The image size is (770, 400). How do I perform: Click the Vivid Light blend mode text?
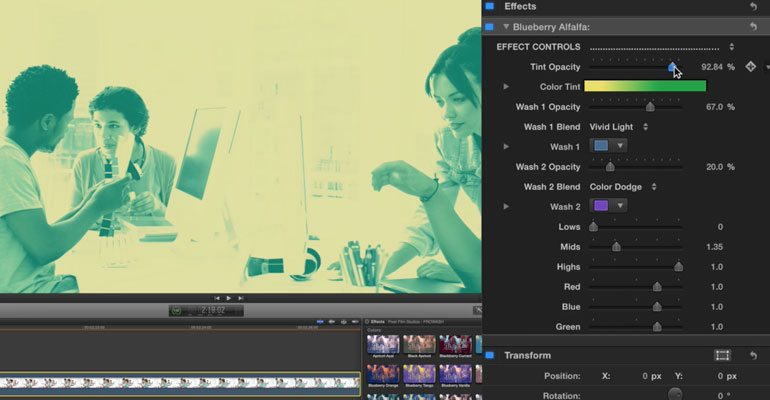(x=611, y=127)
